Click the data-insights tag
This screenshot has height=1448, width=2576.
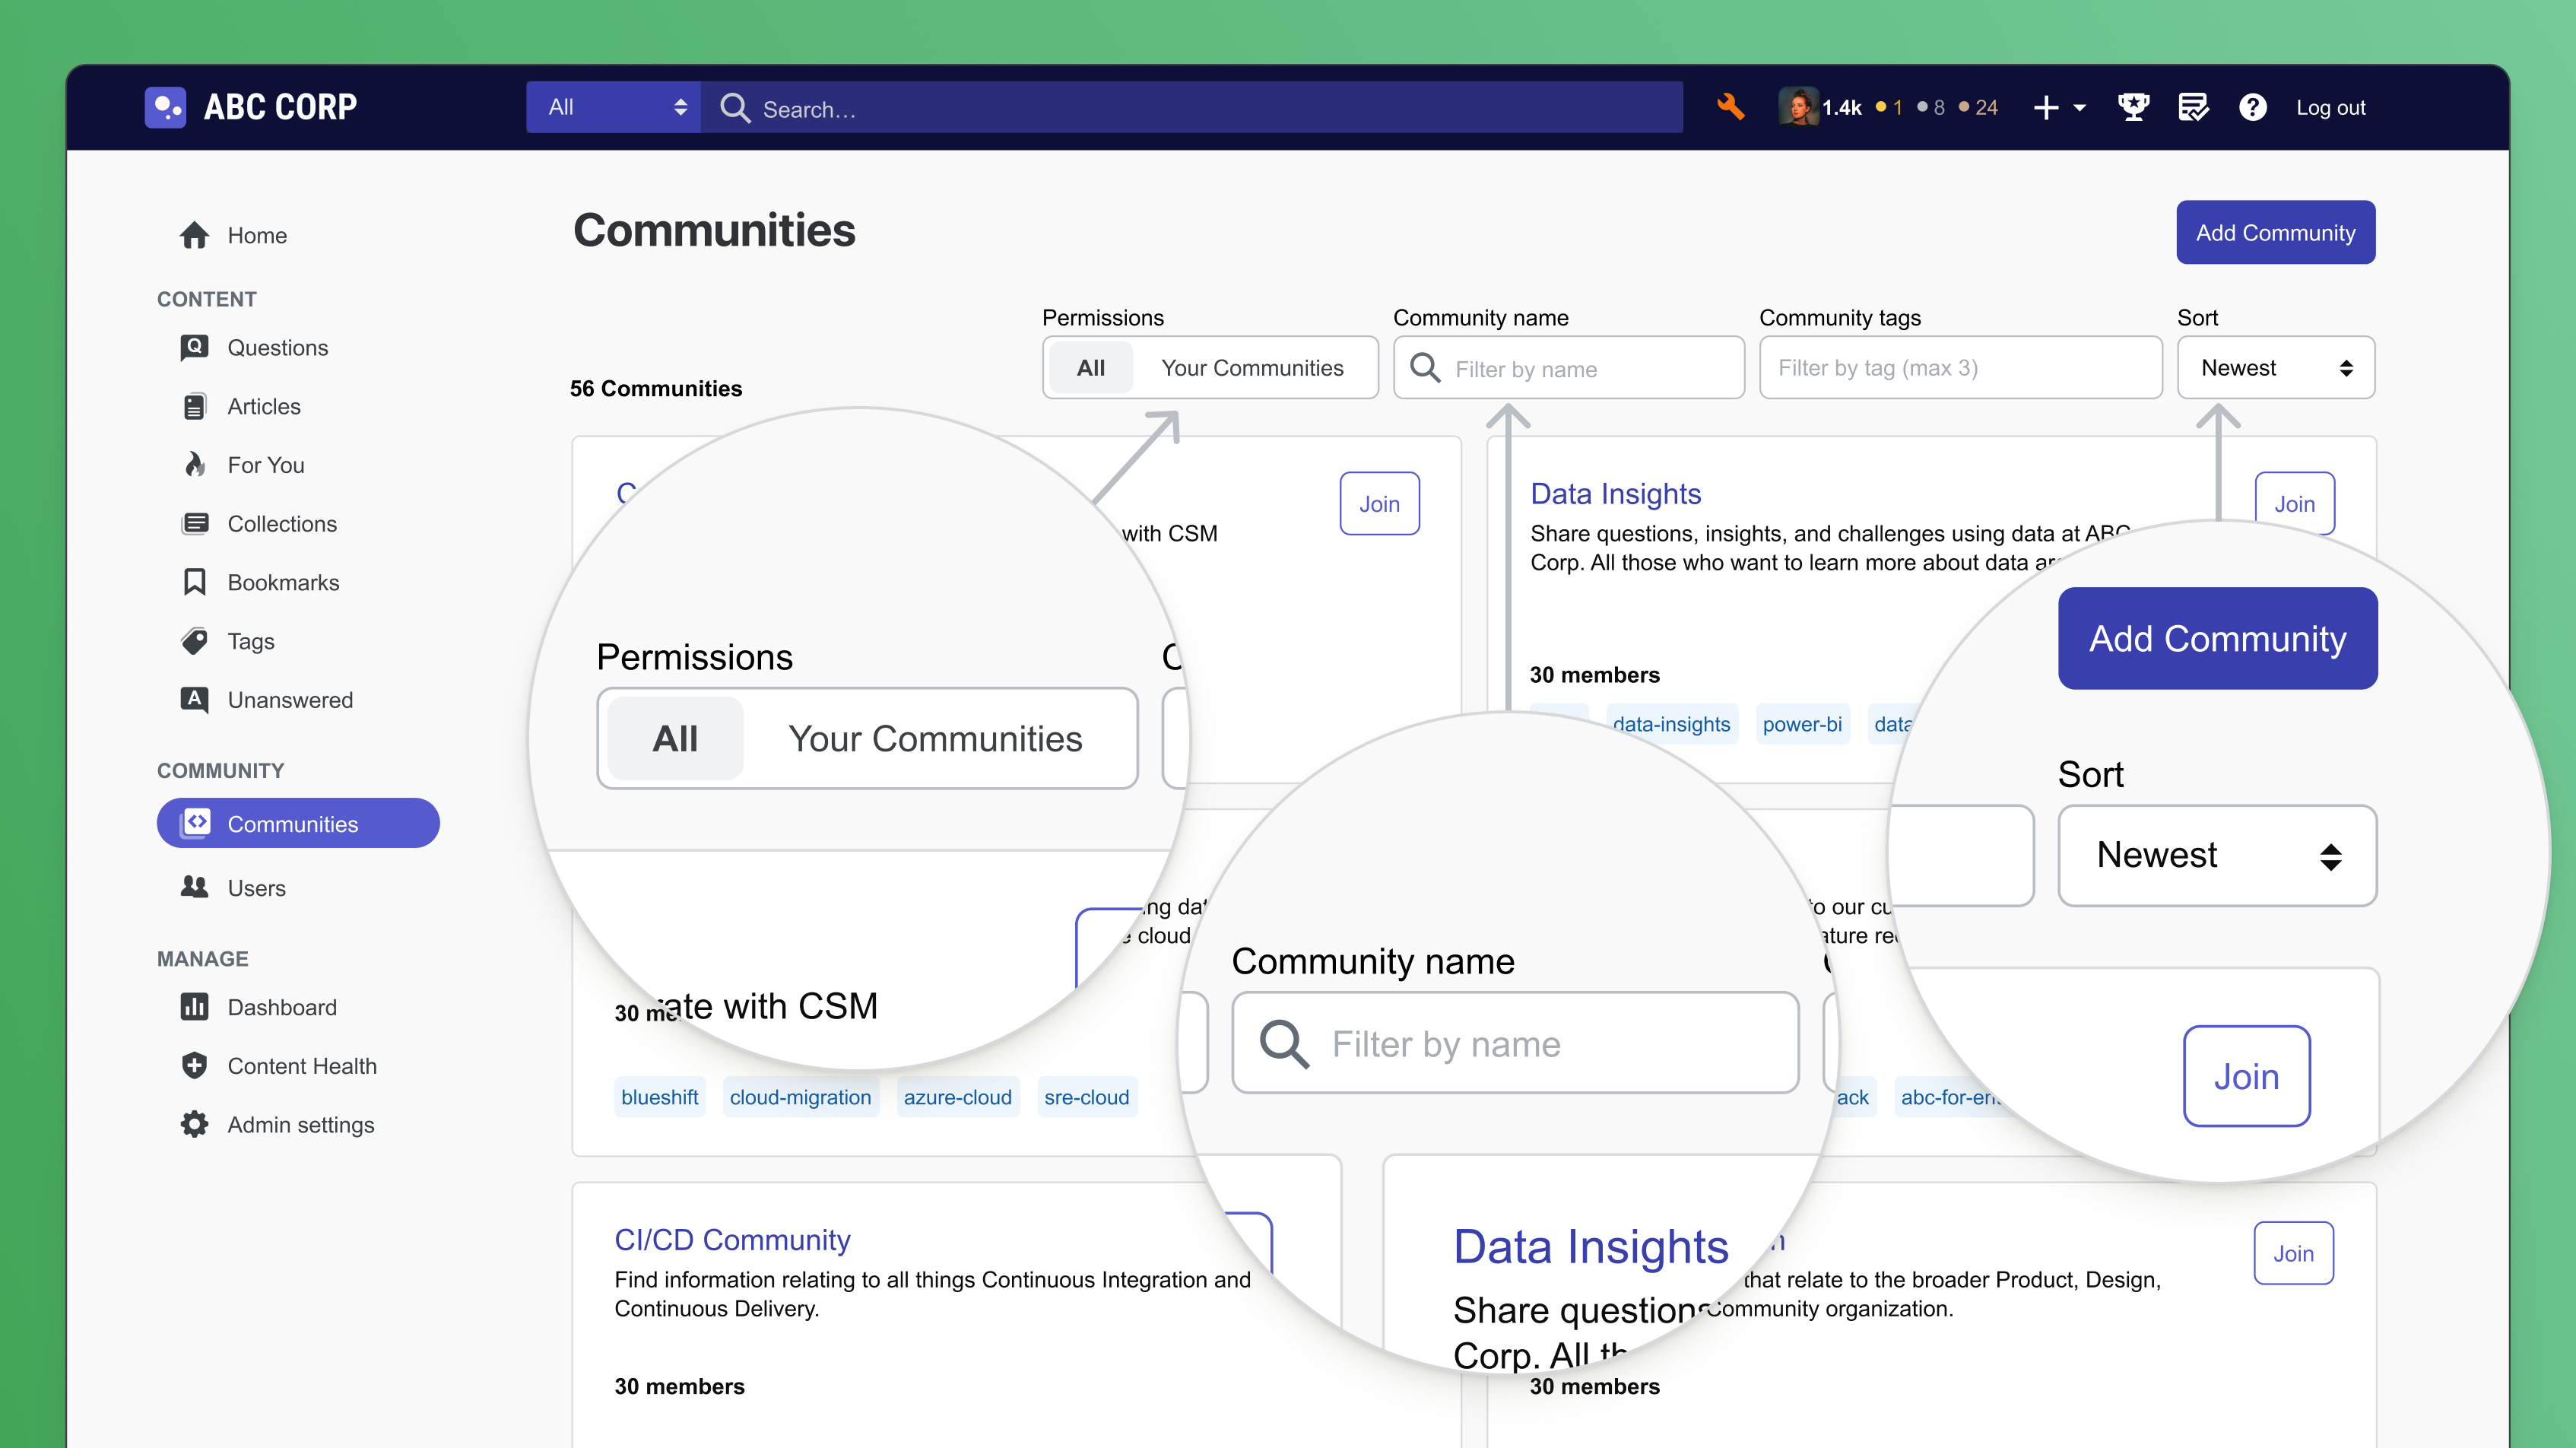click(1671, 724)
